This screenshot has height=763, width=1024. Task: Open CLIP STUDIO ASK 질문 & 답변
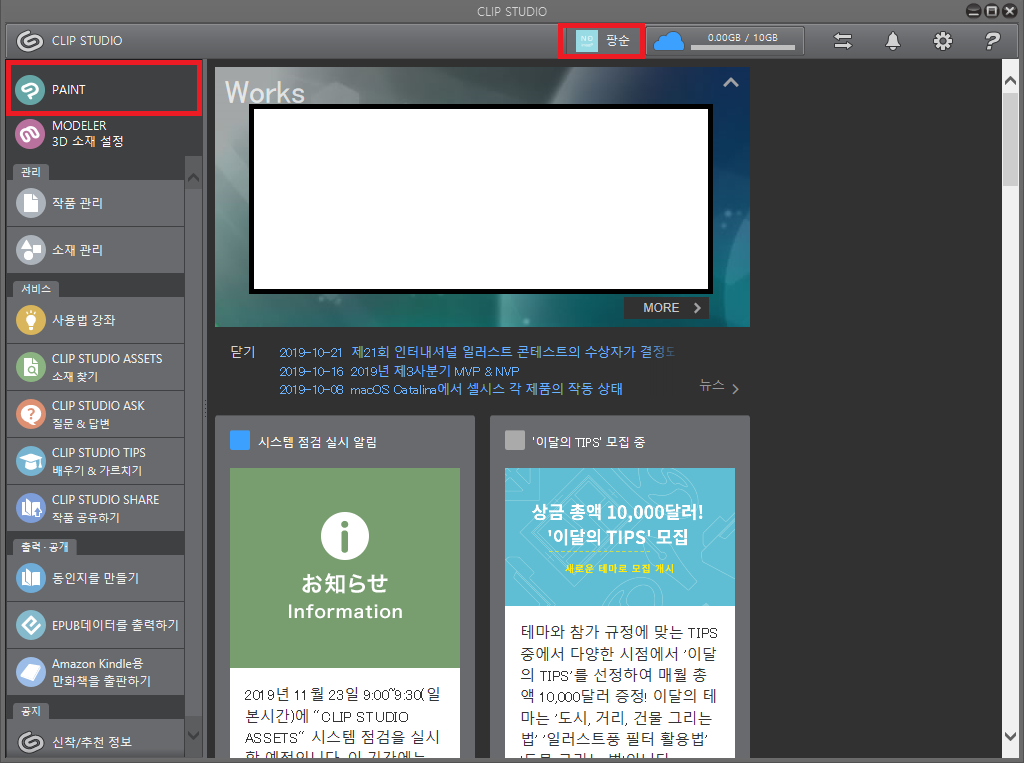(95, 414)
